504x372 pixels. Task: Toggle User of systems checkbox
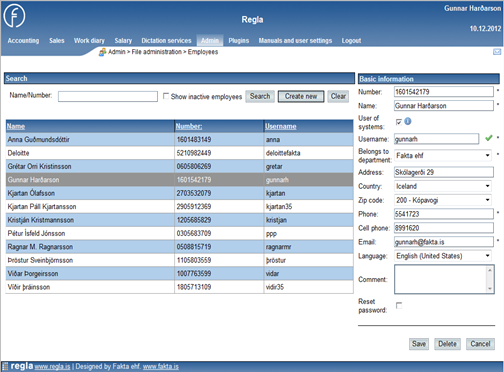(x=399, y=122)
